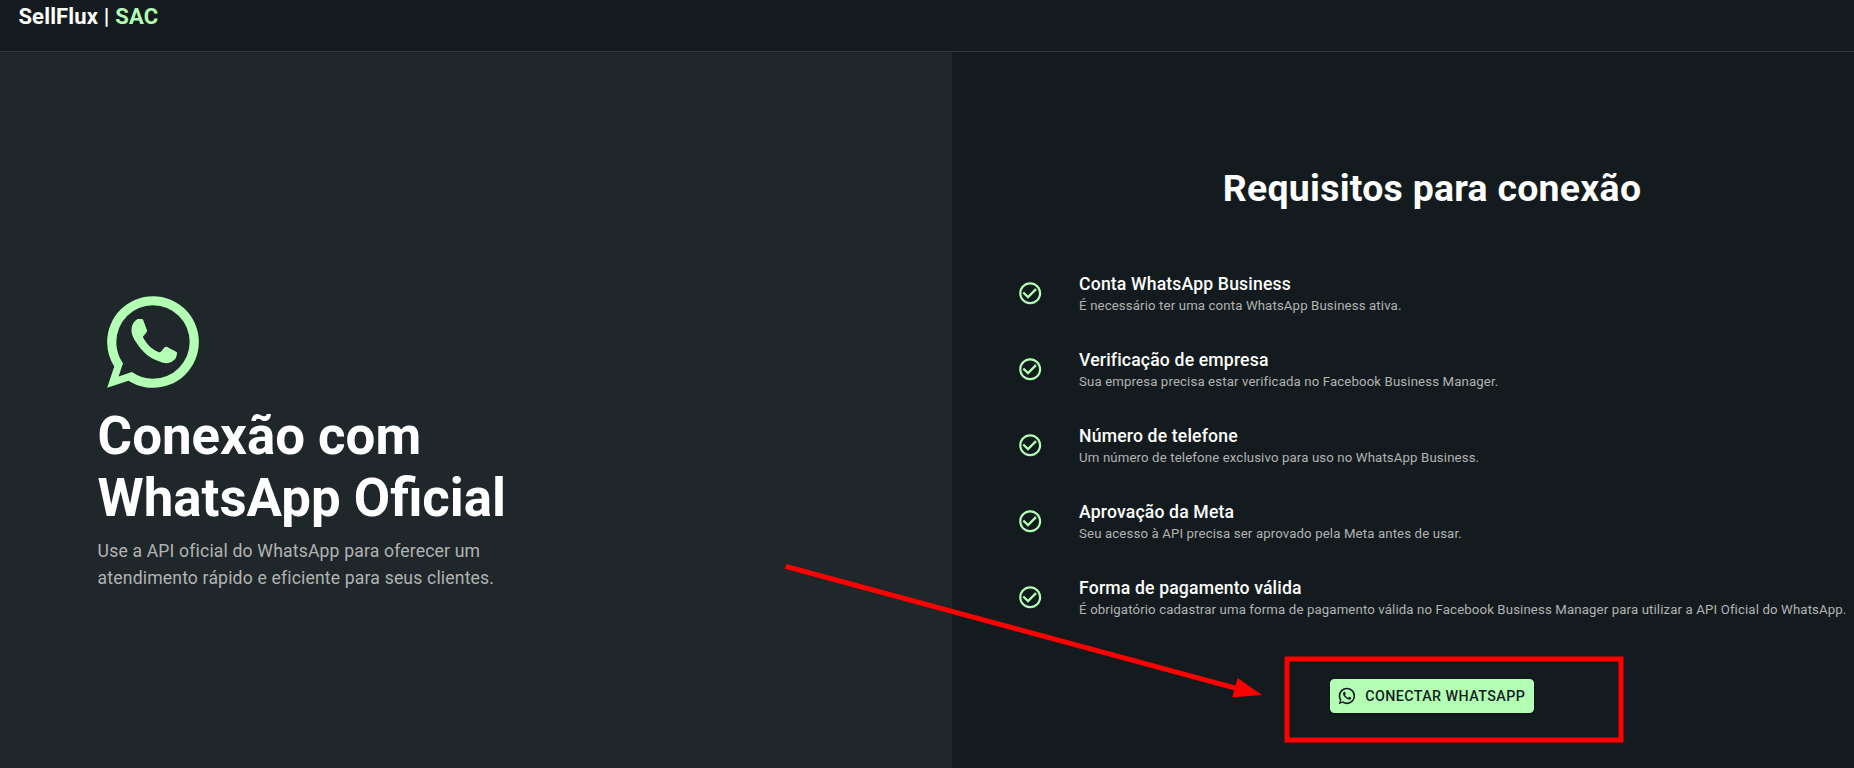Click the CONECTAR WHATSAPP button
The image size is (1854, 768).
click(1431, 696)
